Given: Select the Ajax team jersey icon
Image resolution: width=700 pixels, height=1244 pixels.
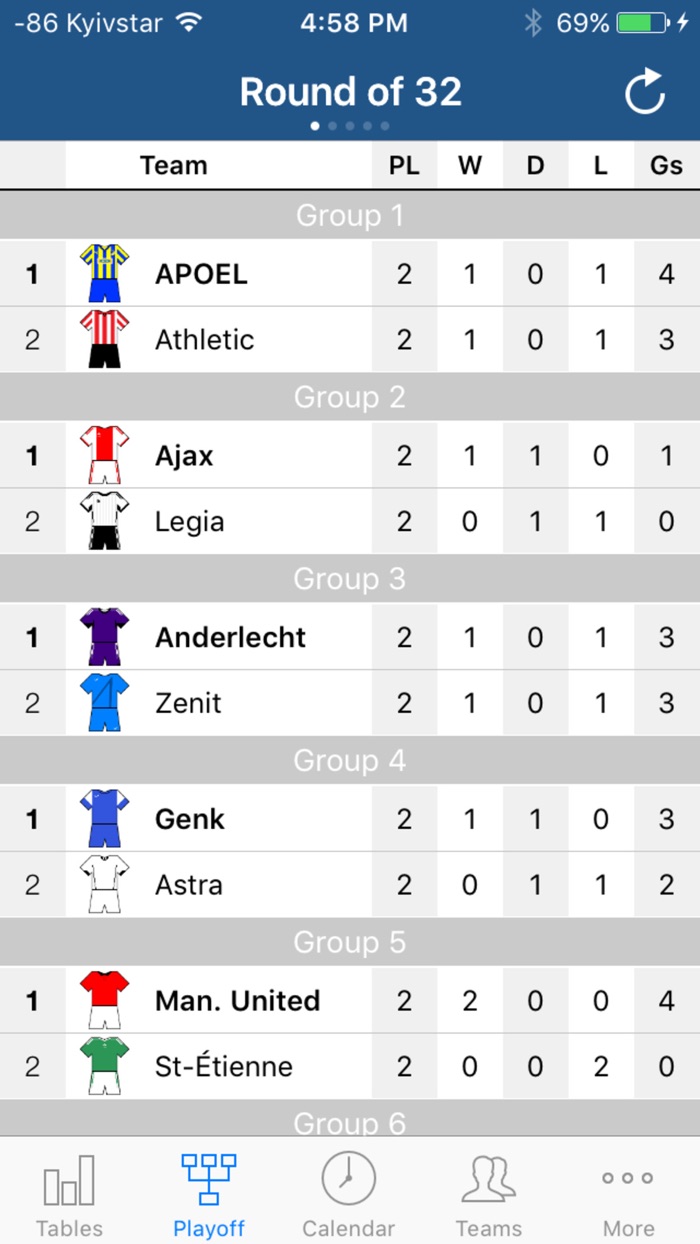Looking at the screenshot, I should (103, 455).
